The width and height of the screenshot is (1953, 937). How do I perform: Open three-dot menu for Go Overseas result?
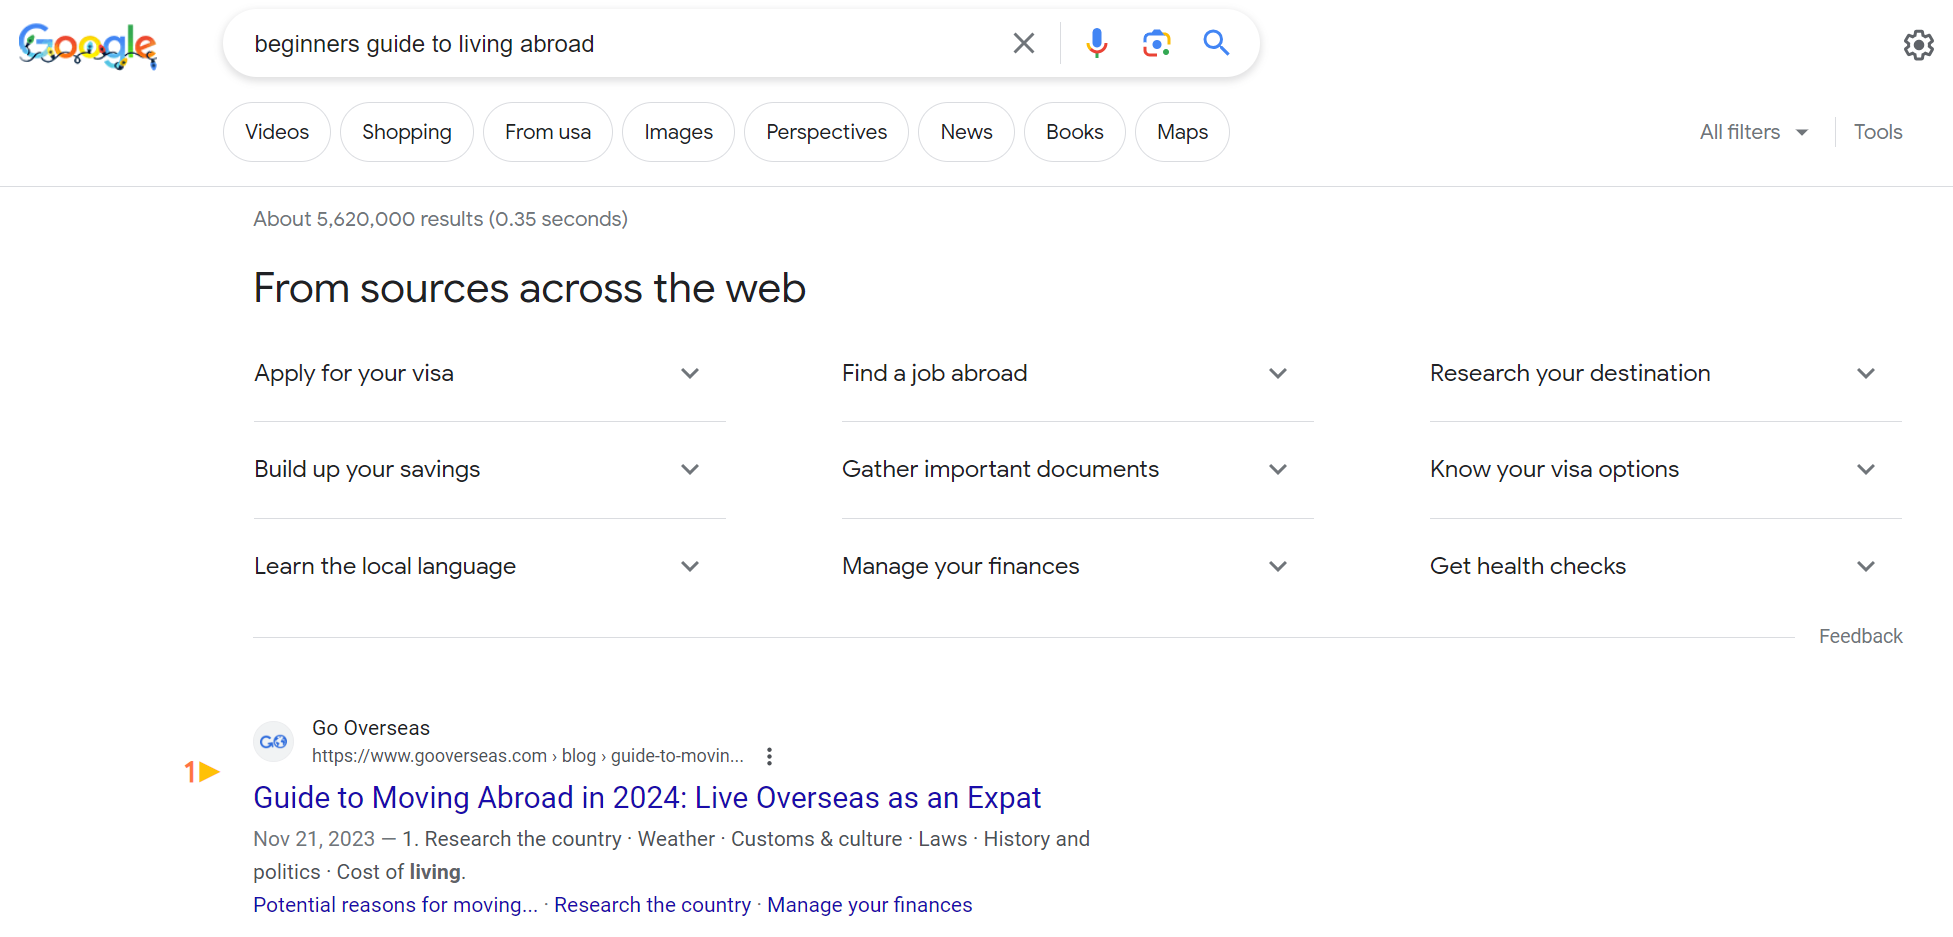(x=769, y=756)
